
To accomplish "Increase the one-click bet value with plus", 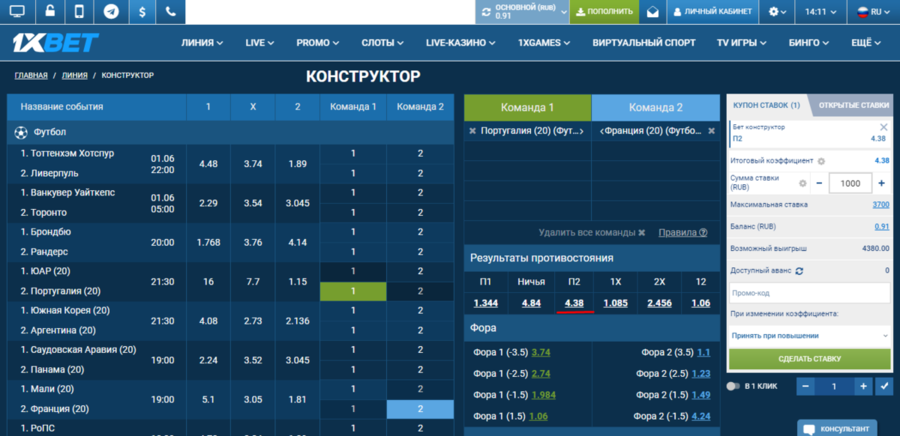I will 863,387.
